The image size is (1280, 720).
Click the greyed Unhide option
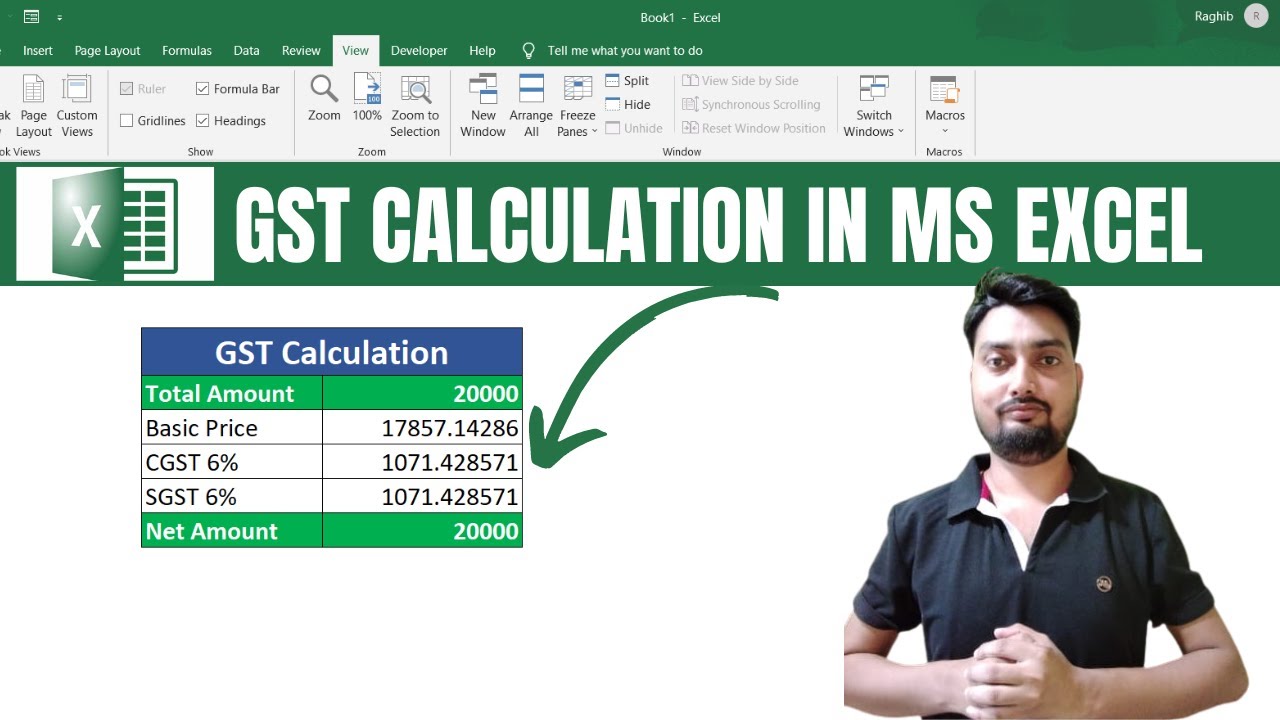tap(634, 129)
